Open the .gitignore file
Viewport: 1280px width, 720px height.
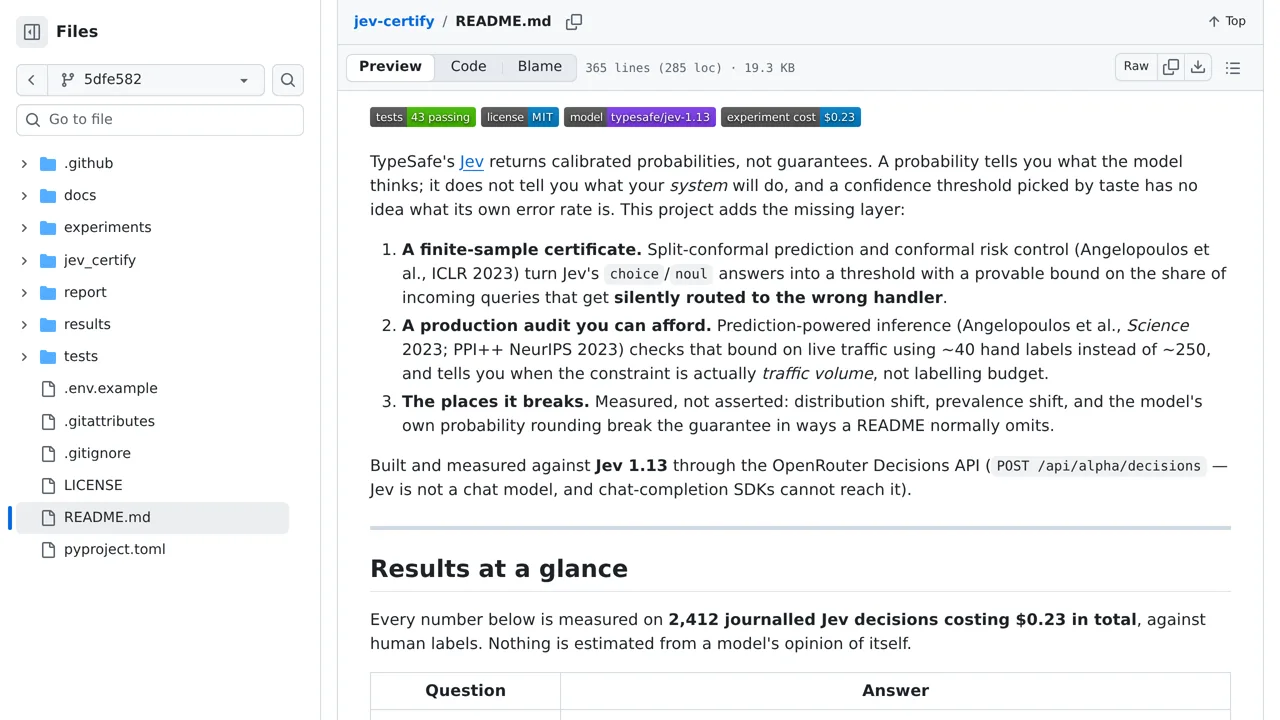(97, 453)
